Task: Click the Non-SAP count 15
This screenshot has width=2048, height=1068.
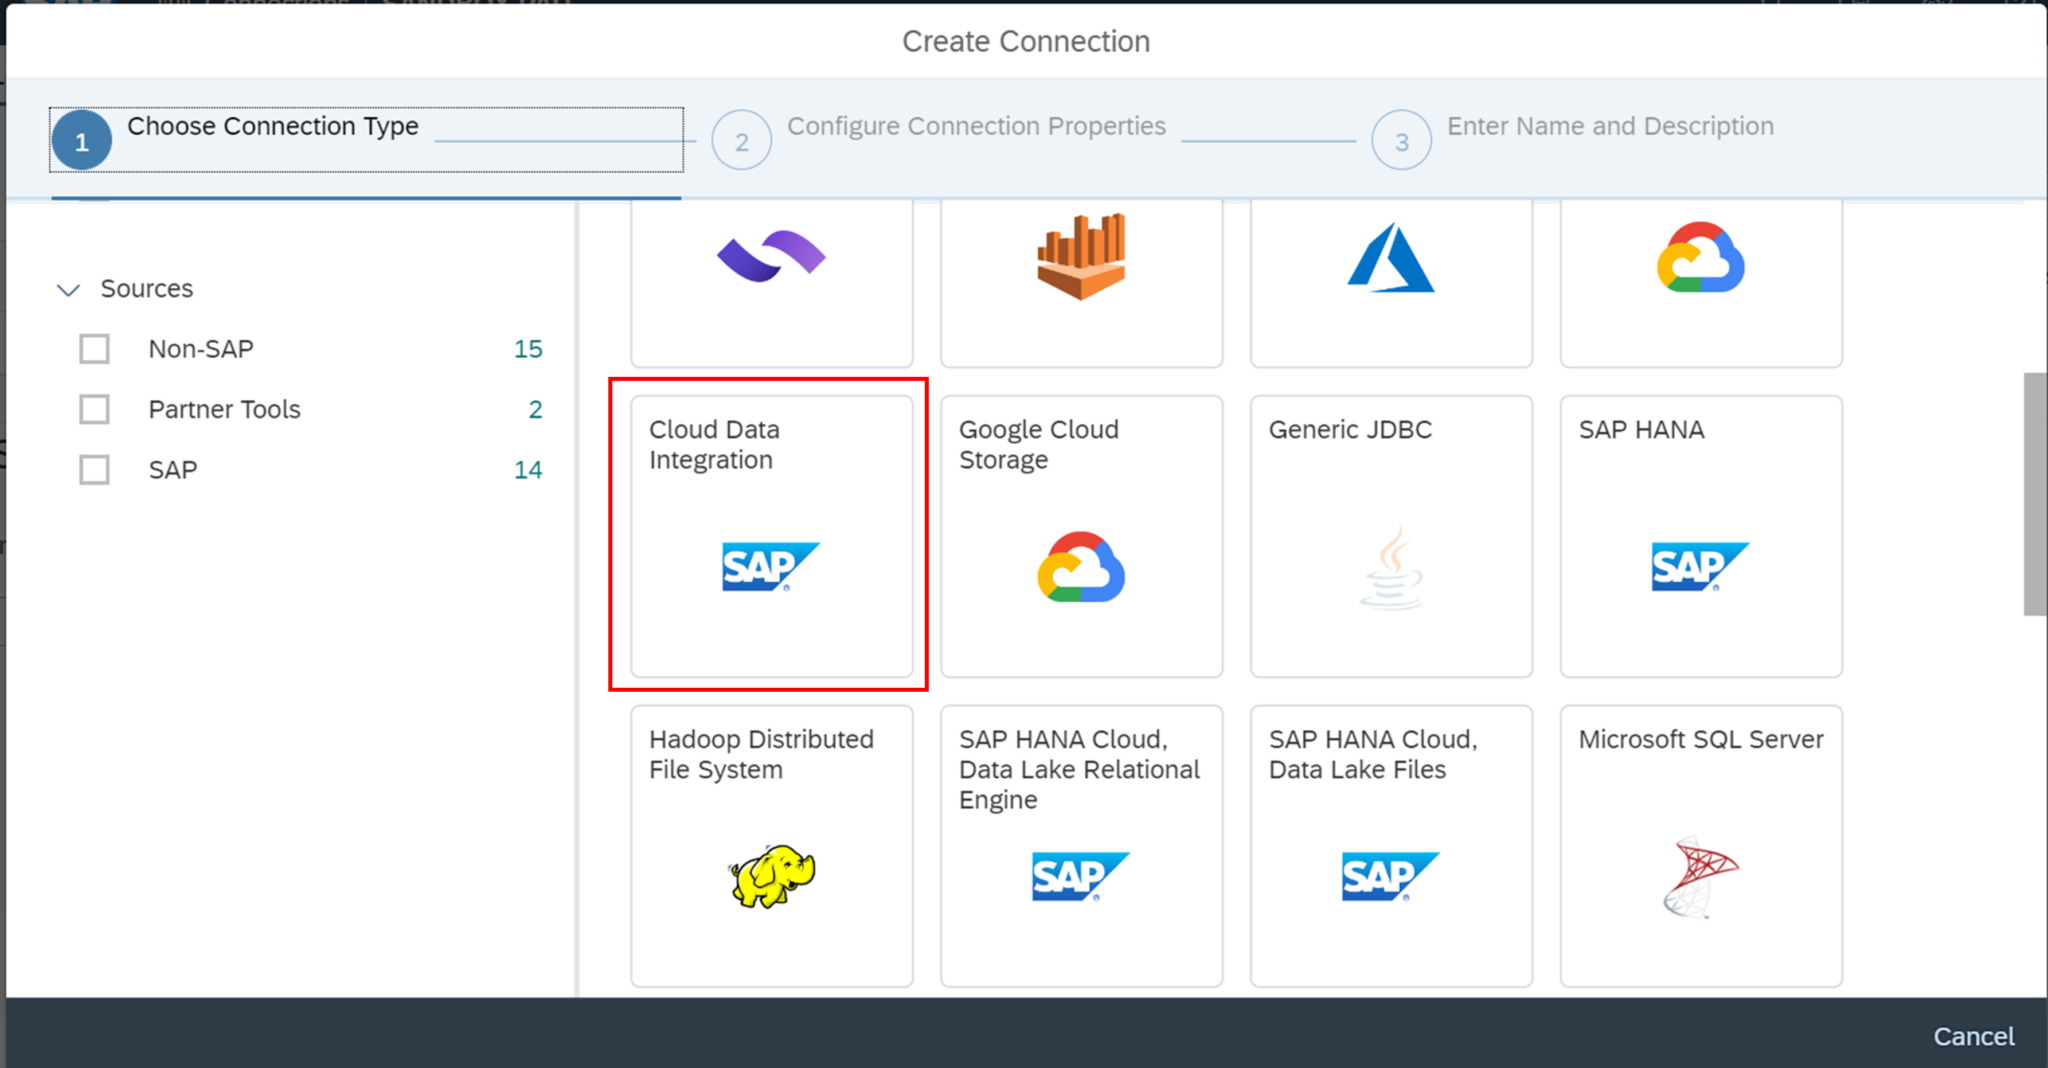Action: tap(528, 349)
